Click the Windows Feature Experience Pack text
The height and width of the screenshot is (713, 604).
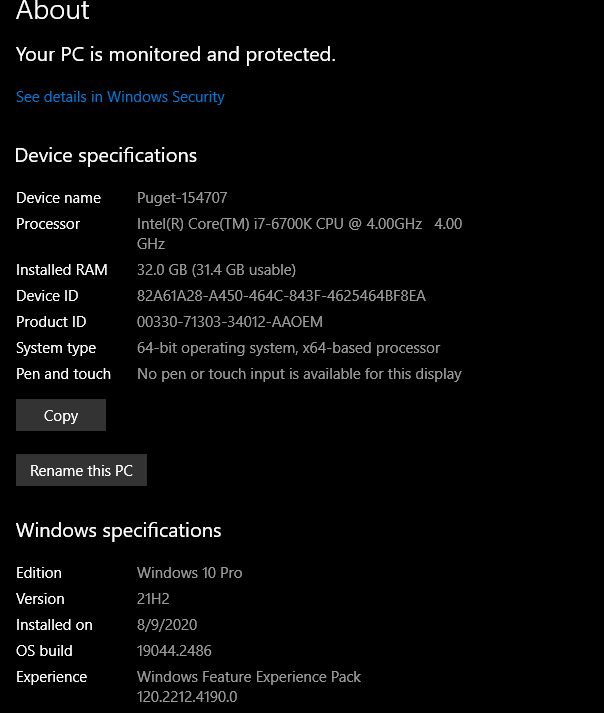point(249,677)
